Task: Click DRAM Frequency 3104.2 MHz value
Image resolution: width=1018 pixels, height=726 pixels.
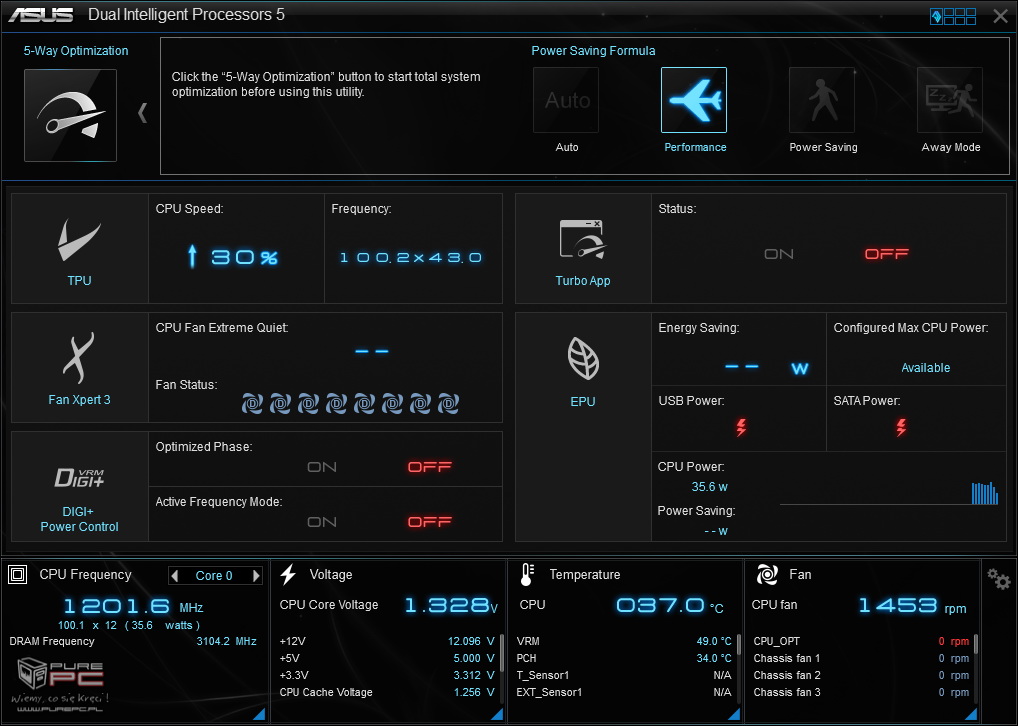Action: 227,641
